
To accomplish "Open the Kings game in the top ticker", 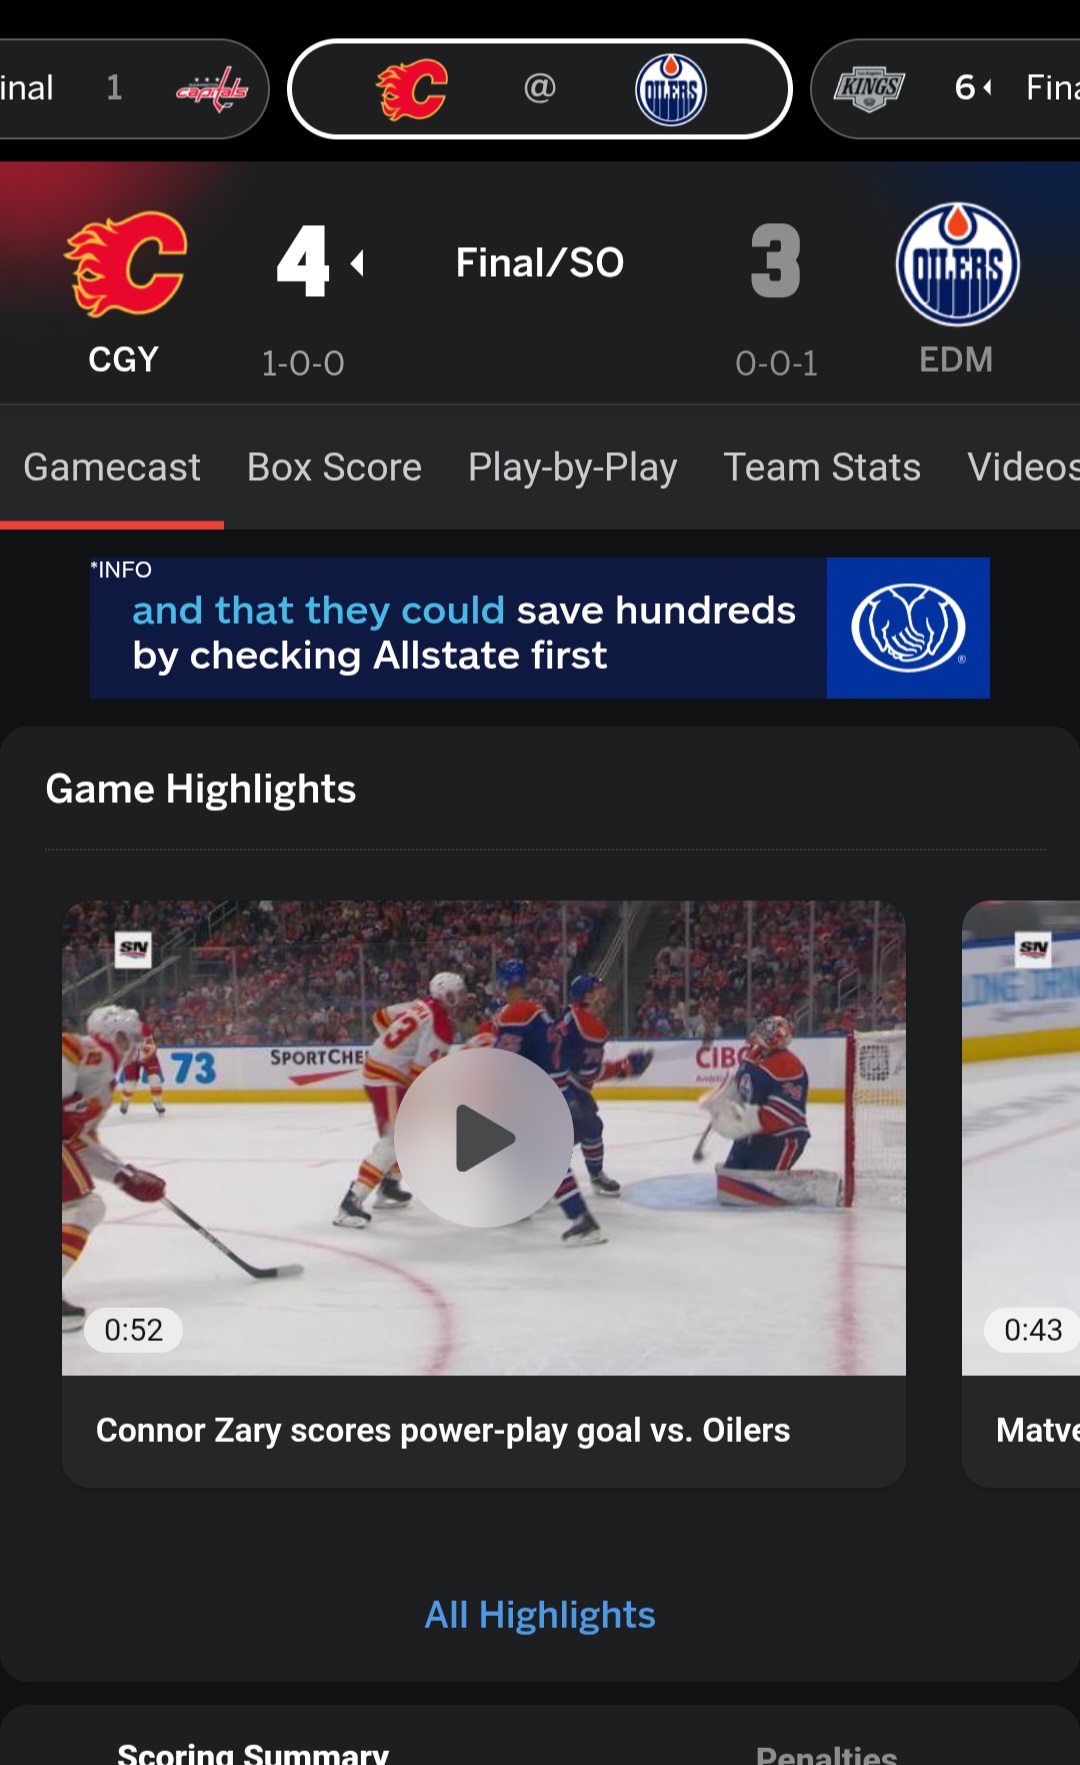I will [947, 89].
